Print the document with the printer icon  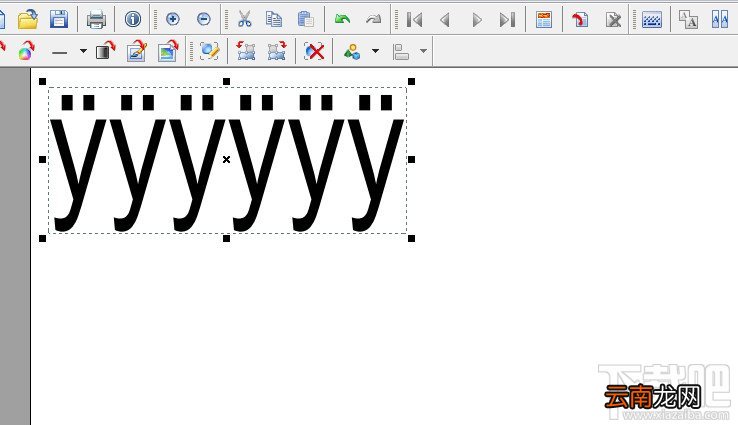click(96, 19)
